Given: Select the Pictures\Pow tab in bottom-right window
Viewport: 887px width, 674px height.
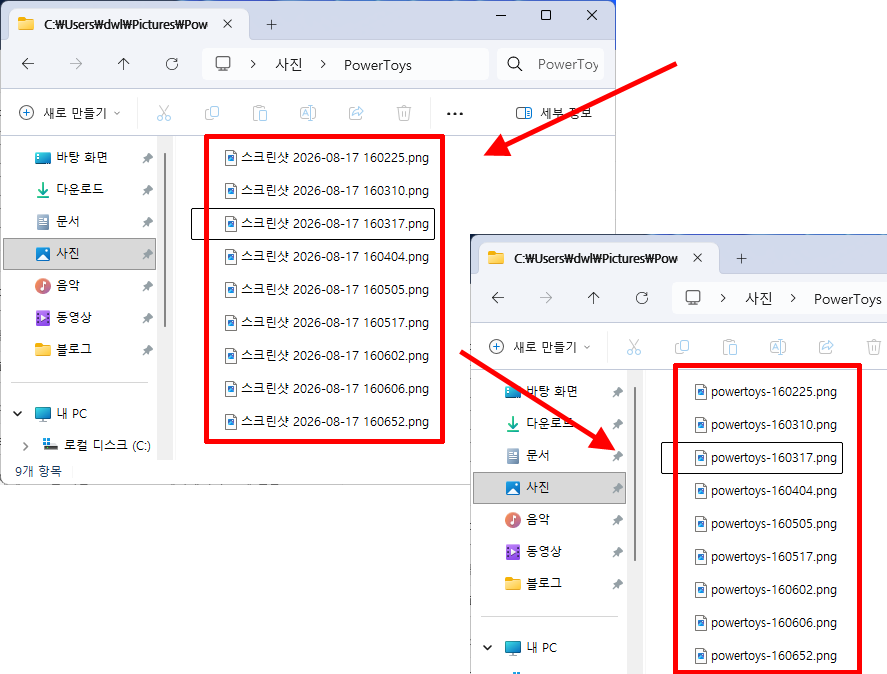Looking at the screenshot, I should tap(596, 259).
